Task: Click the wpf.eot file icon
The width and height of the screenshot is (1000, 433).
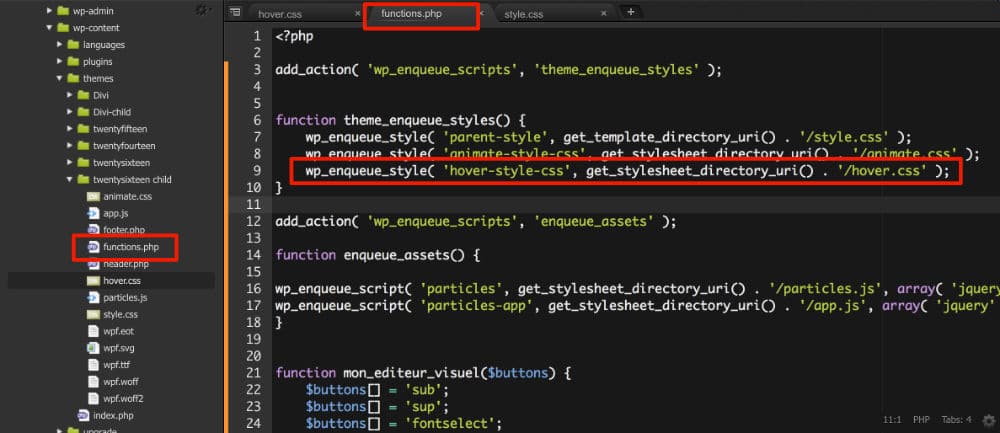Action: pyautogui.click(x=93, y=331)
